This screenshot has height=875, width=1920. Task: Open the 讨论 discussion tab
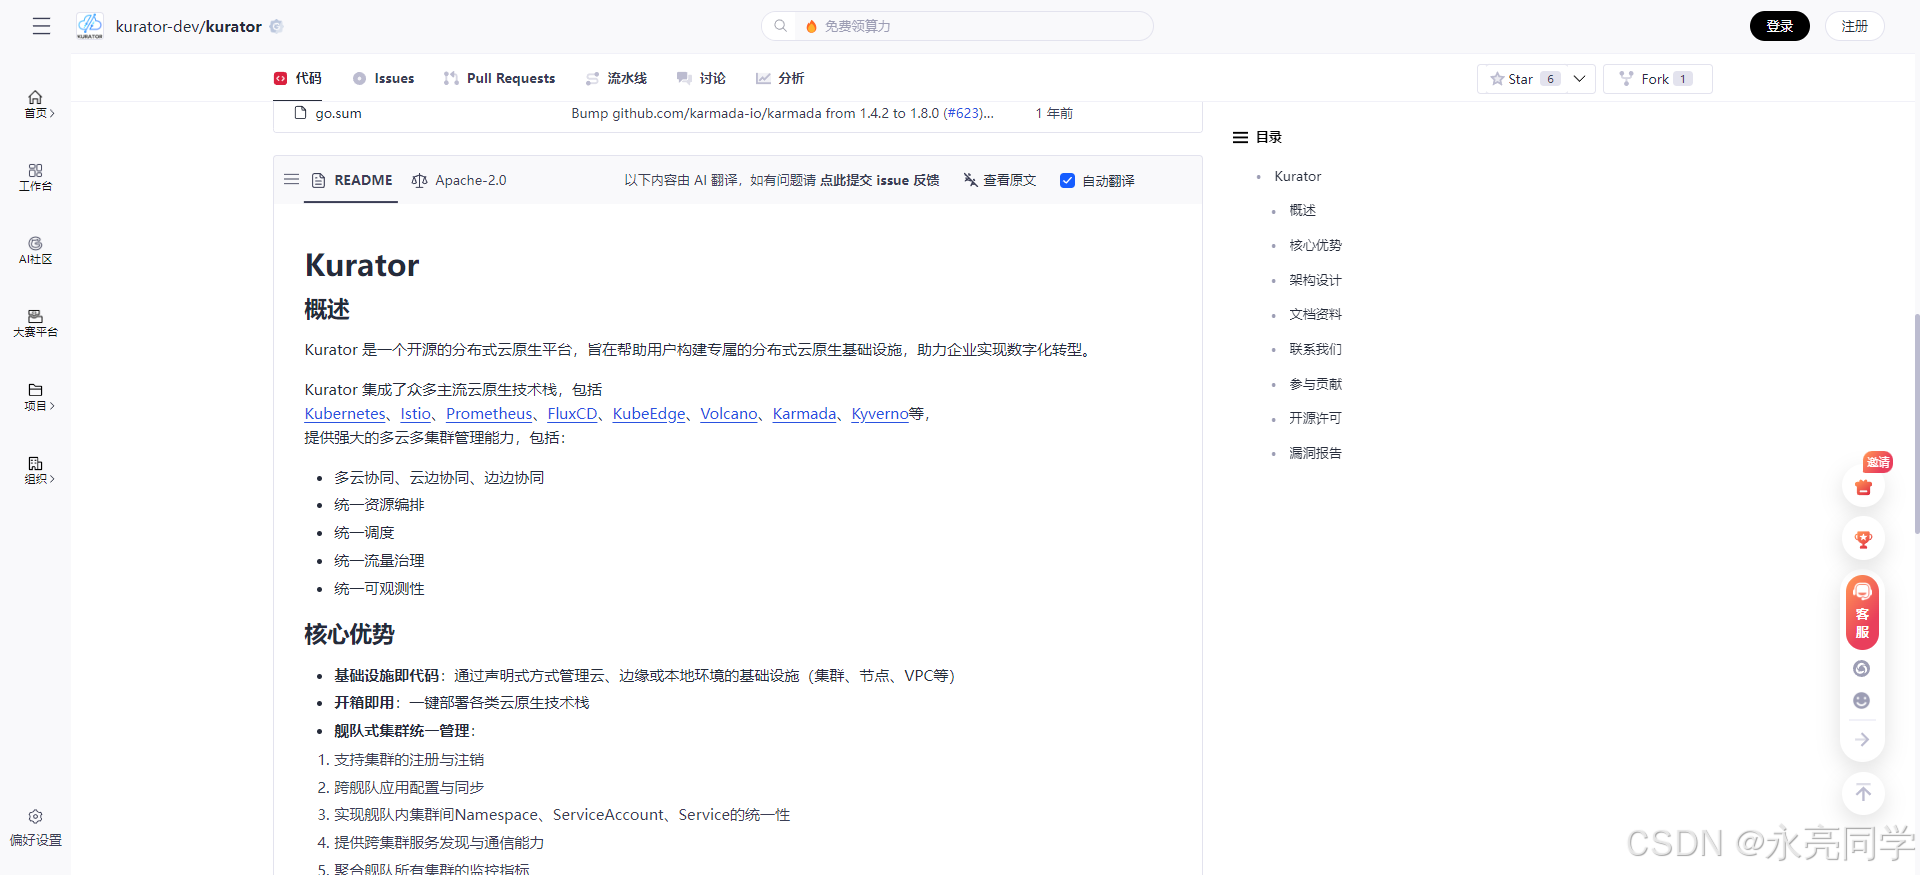[701, 78]
